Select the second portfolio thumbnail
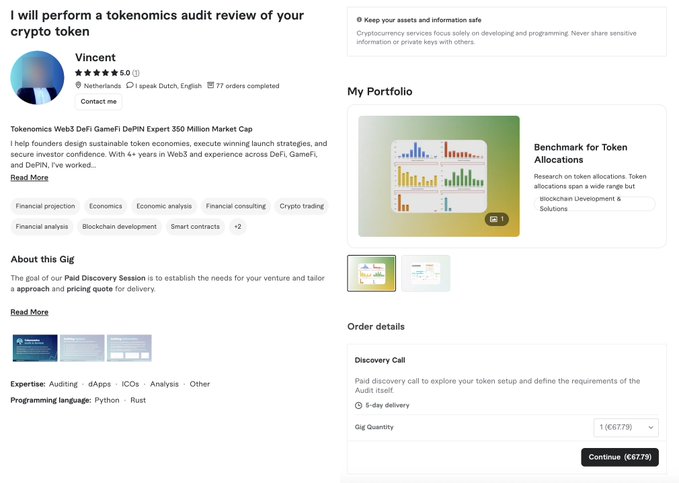The height and width of the screenshot is (483, 679). pos(425,273)
